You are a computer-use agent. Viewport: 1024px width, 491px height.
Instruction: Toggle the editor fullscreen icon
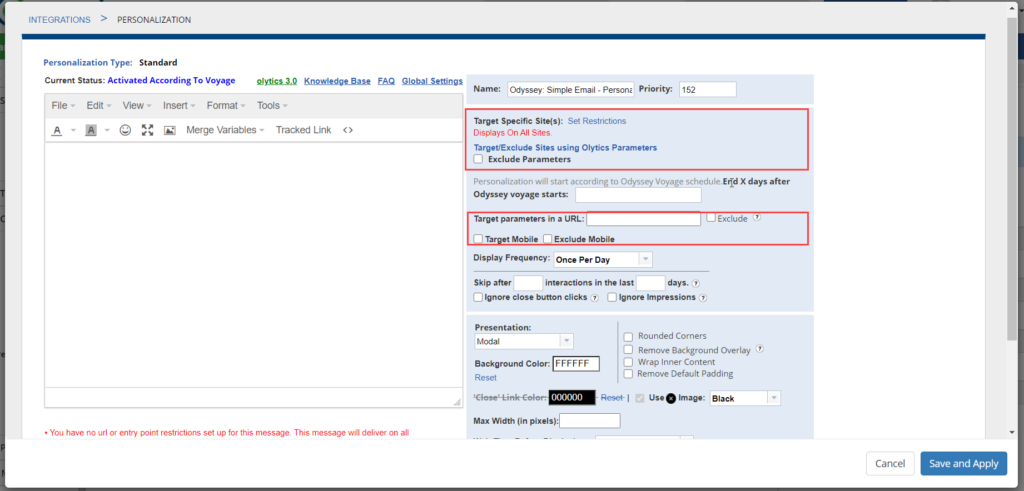pyautogui.click(x=147, y=130)
